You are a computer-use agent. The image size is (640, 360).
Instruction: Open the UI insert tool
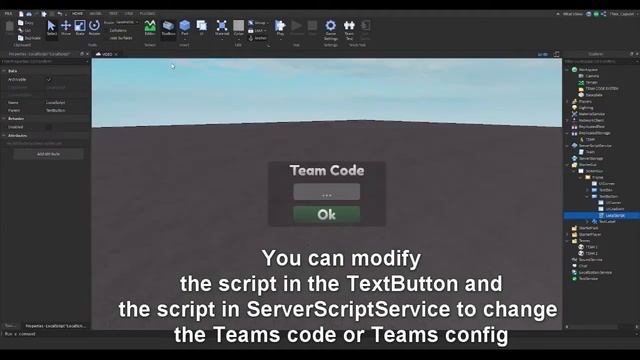[x=202, y=28]
